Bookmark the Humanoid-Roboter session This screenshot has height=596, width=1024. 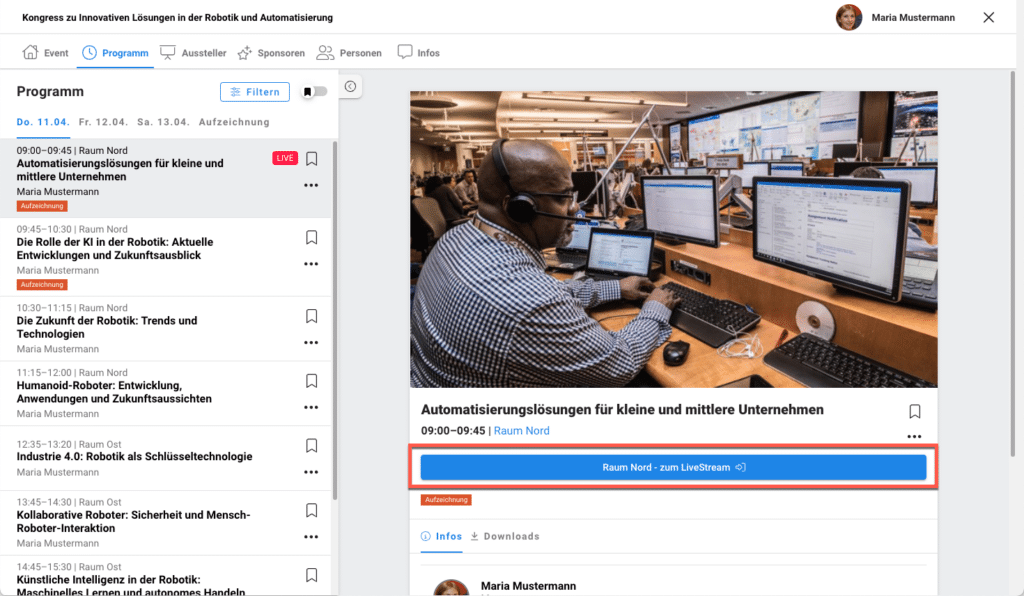[312, 381]
